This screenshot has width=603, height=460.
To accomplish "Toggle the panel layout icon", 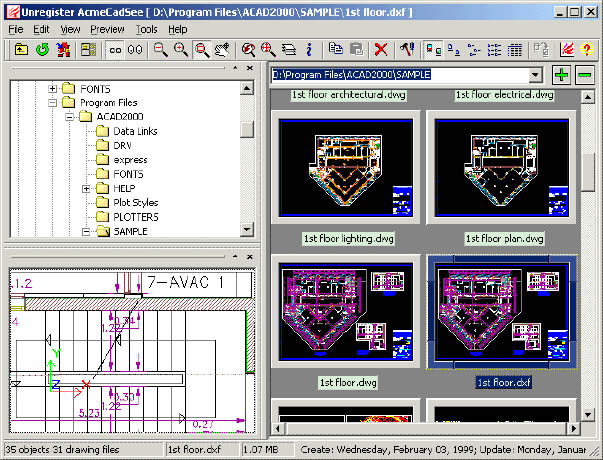I will tap(88, 50).
